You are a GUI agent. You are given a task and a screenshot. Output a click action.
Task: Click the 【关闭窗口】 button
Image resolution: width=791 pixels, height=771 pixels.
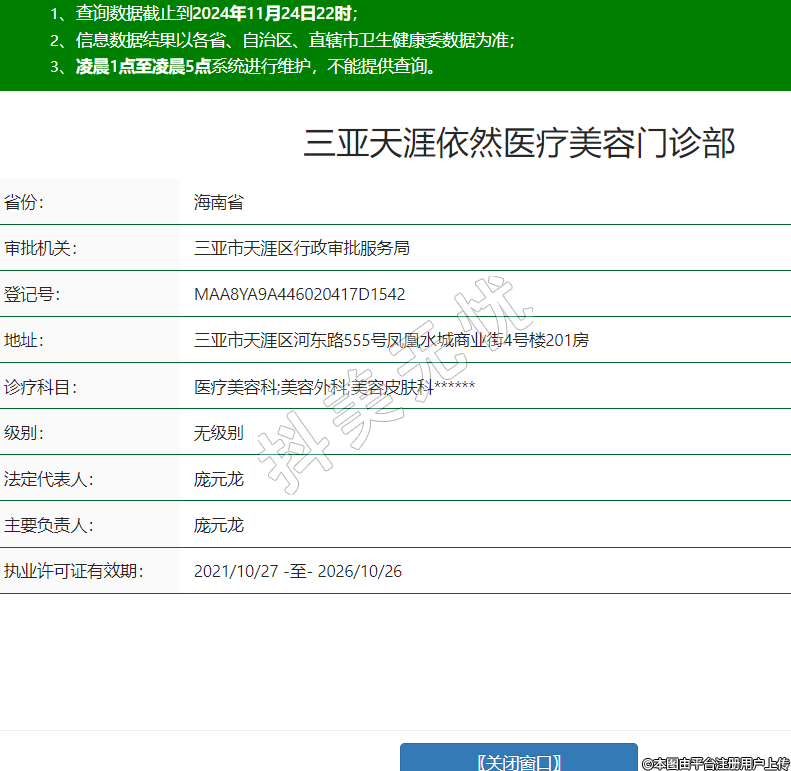point(518,760)
